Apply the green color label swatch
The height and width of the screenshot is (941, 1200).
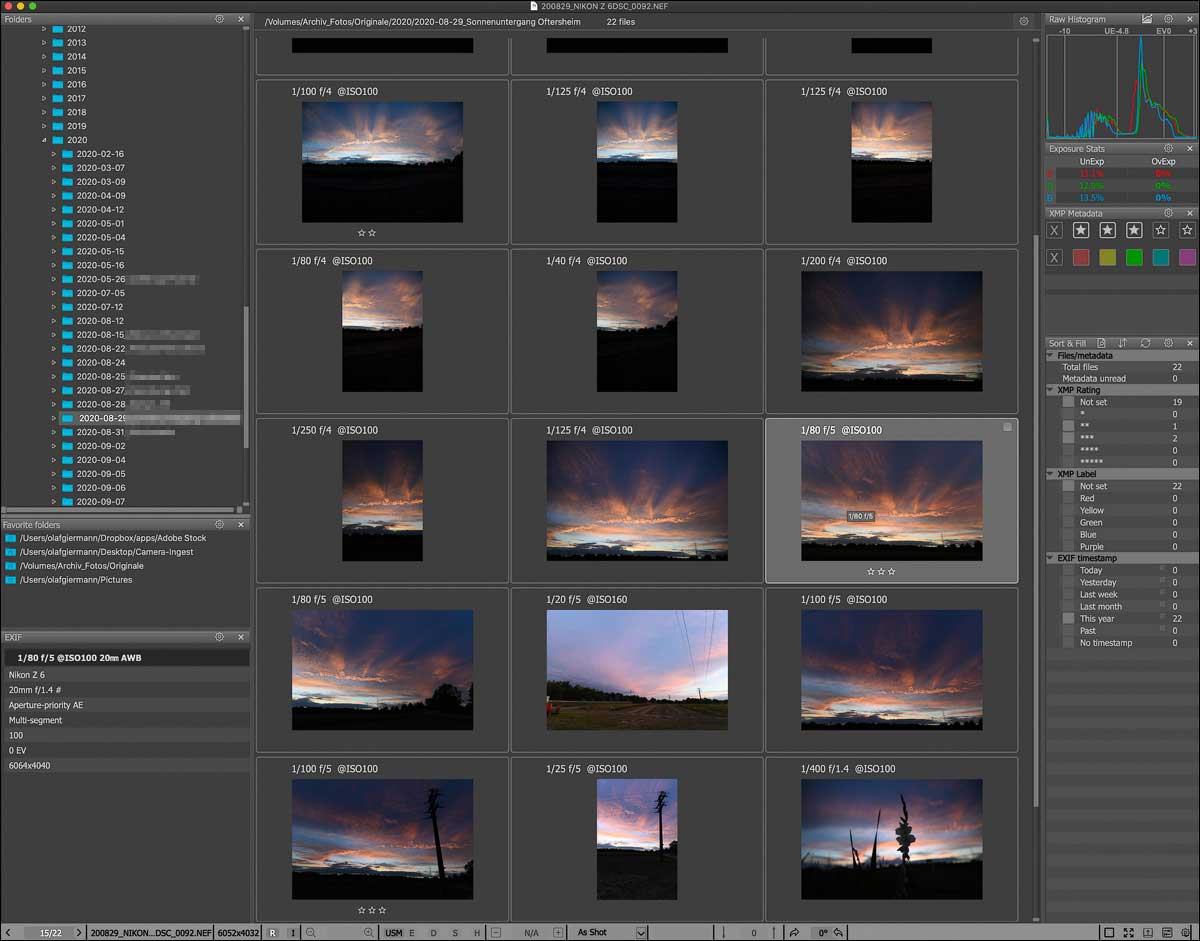(1134, 258)
